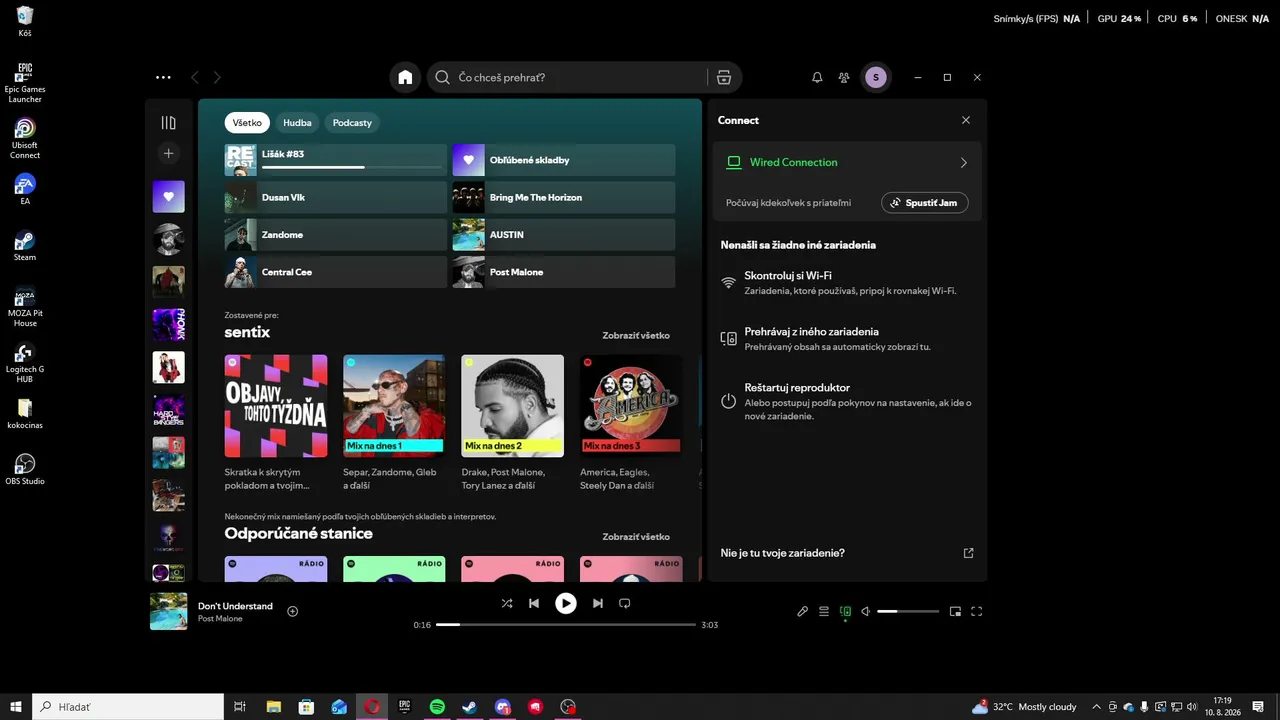Open the lyrics microphone icon
Screen dimensions: 1280x720
point(802,611)
